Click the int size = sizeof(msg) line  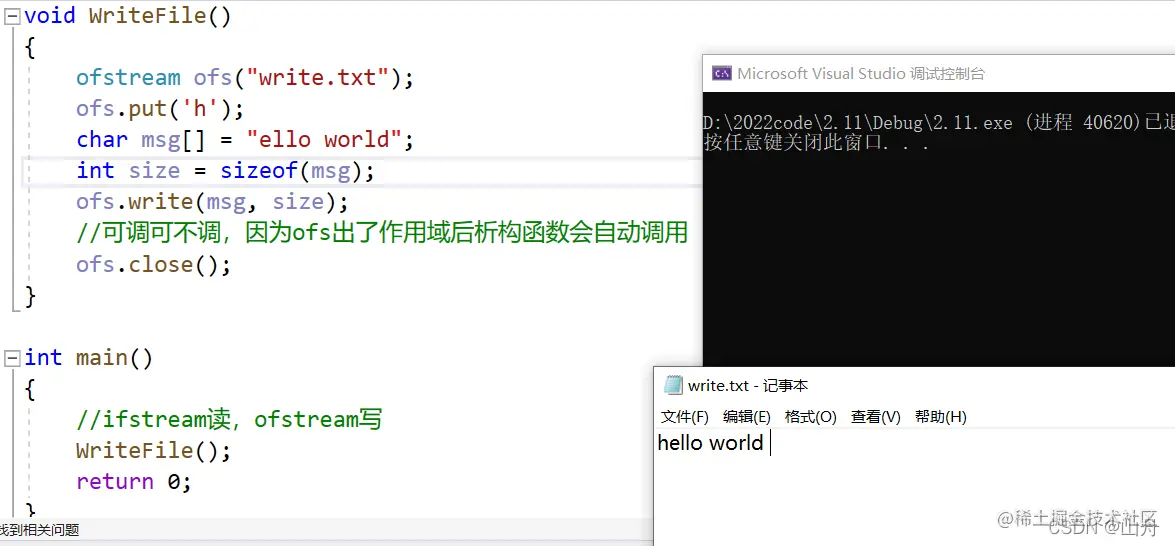pyautogui.click(x=225, y=172)
